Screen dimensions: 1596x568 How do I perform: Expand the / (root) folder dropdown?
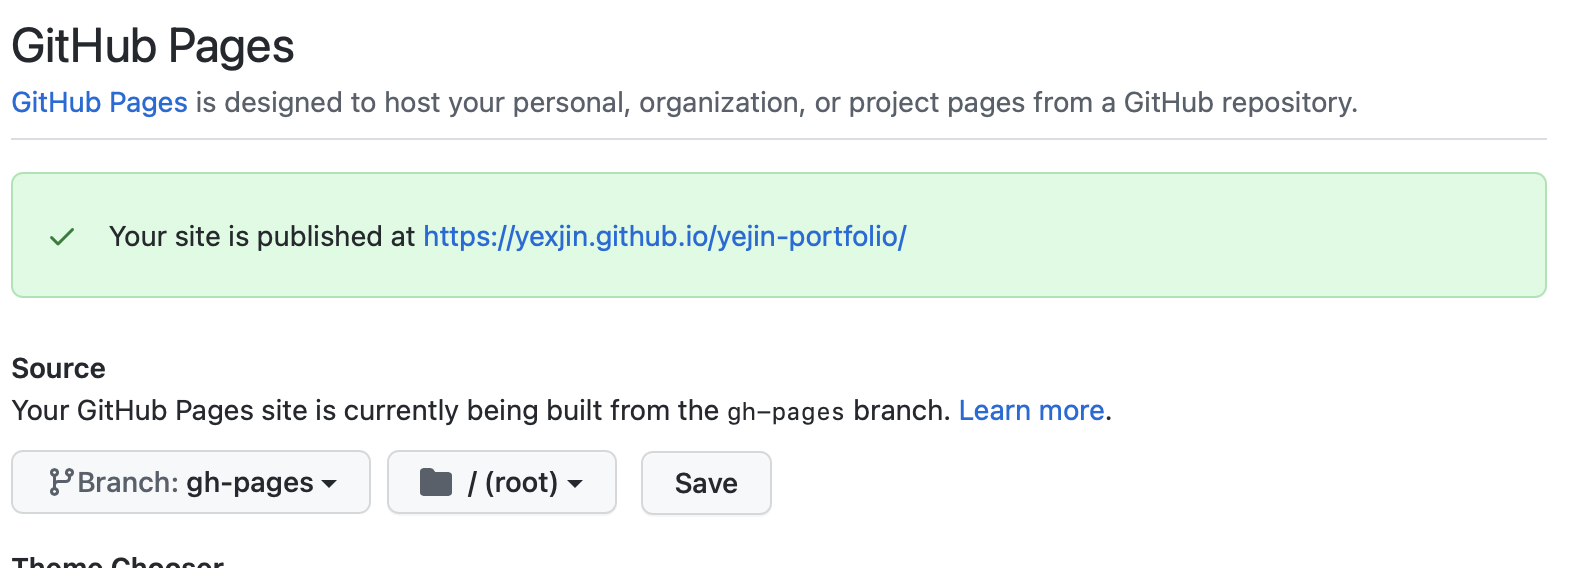[502, 482]
